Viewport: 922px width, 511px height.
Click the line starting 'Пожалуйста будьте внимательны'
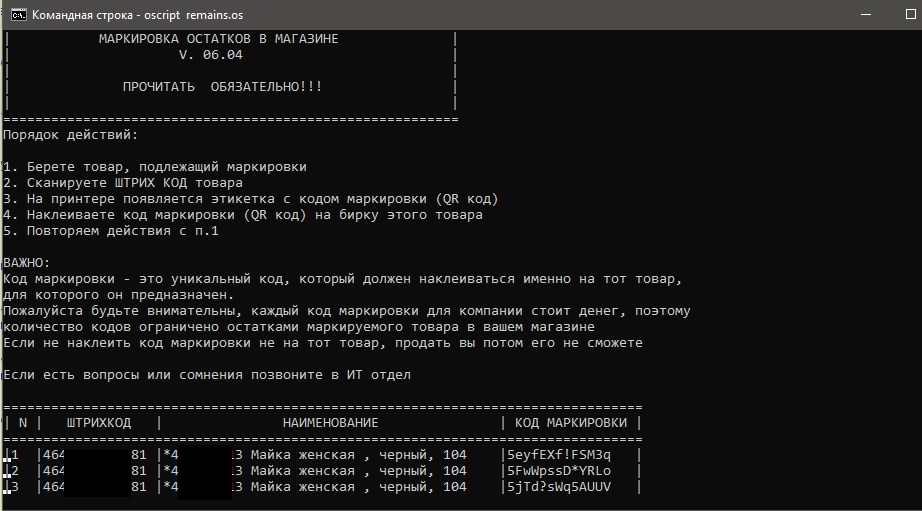347,310
